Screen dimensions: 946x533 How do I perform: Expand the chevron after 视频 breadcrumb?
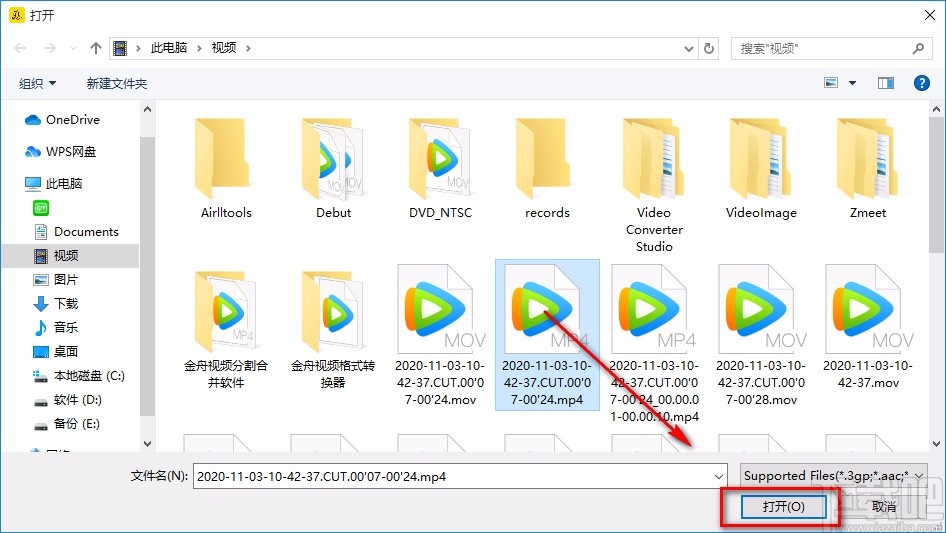pos(248,48)
